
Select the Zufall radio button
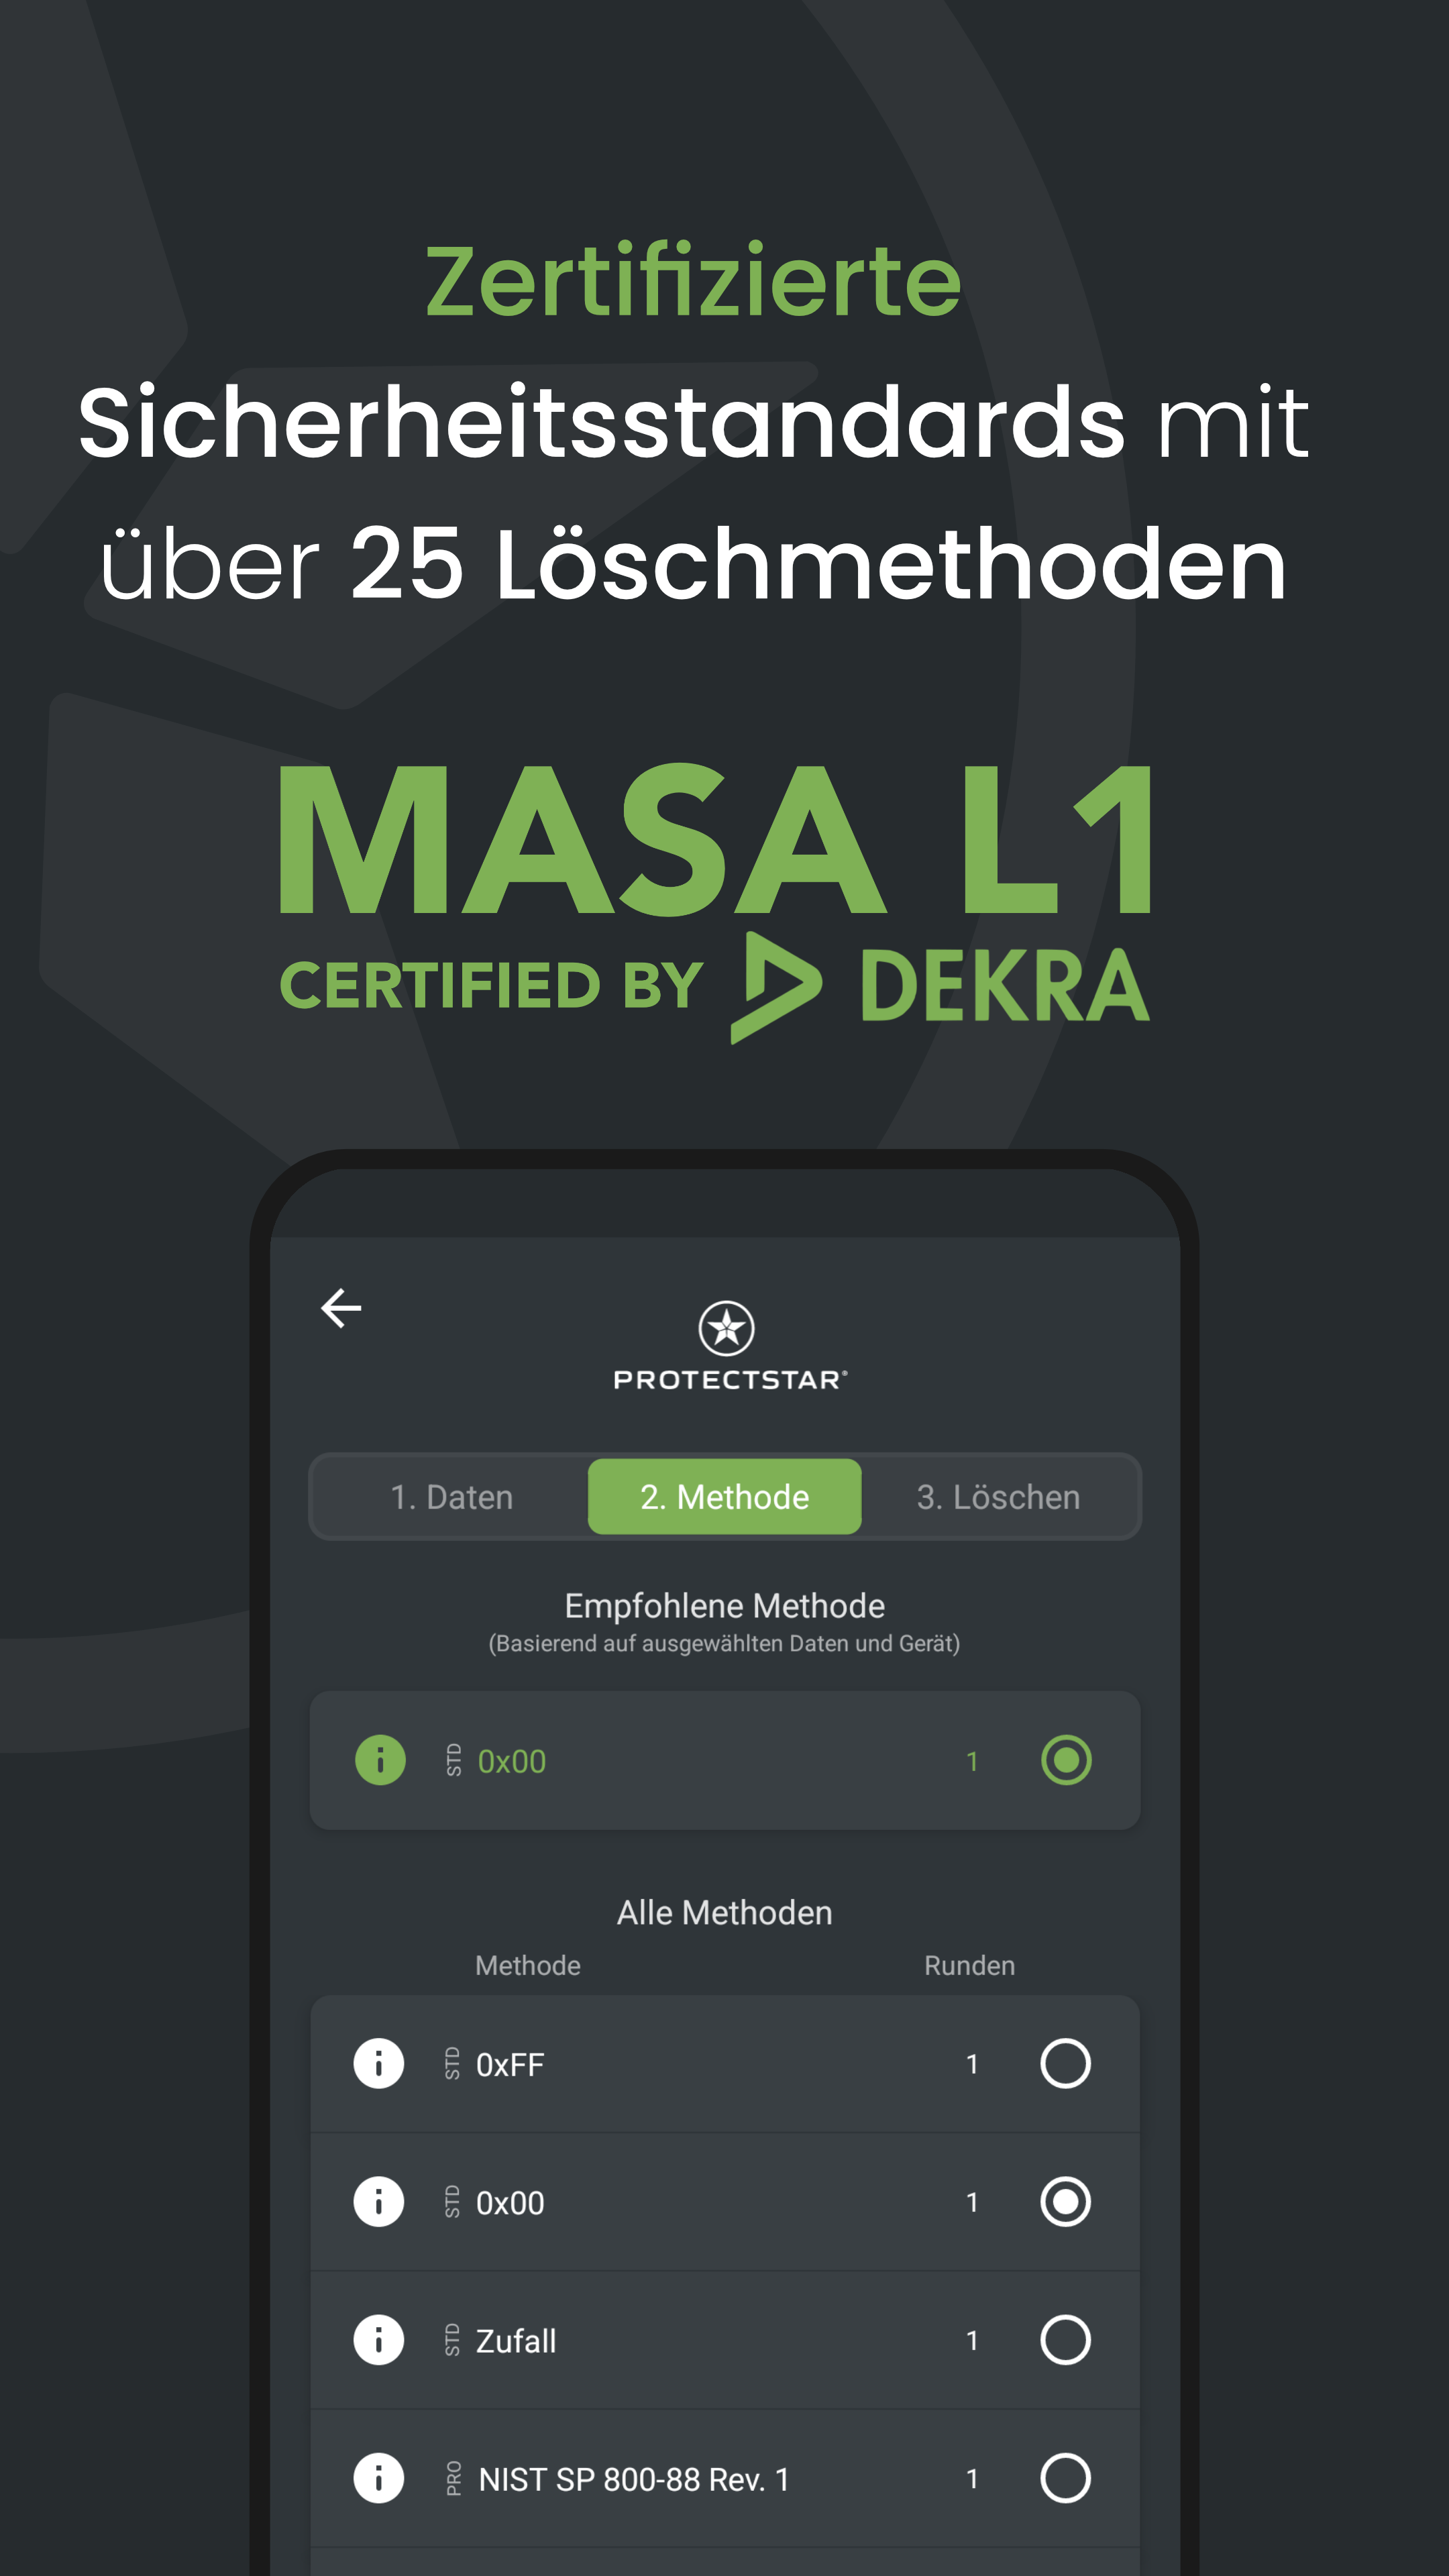pyautogui.click(x=1065, y=2340)
